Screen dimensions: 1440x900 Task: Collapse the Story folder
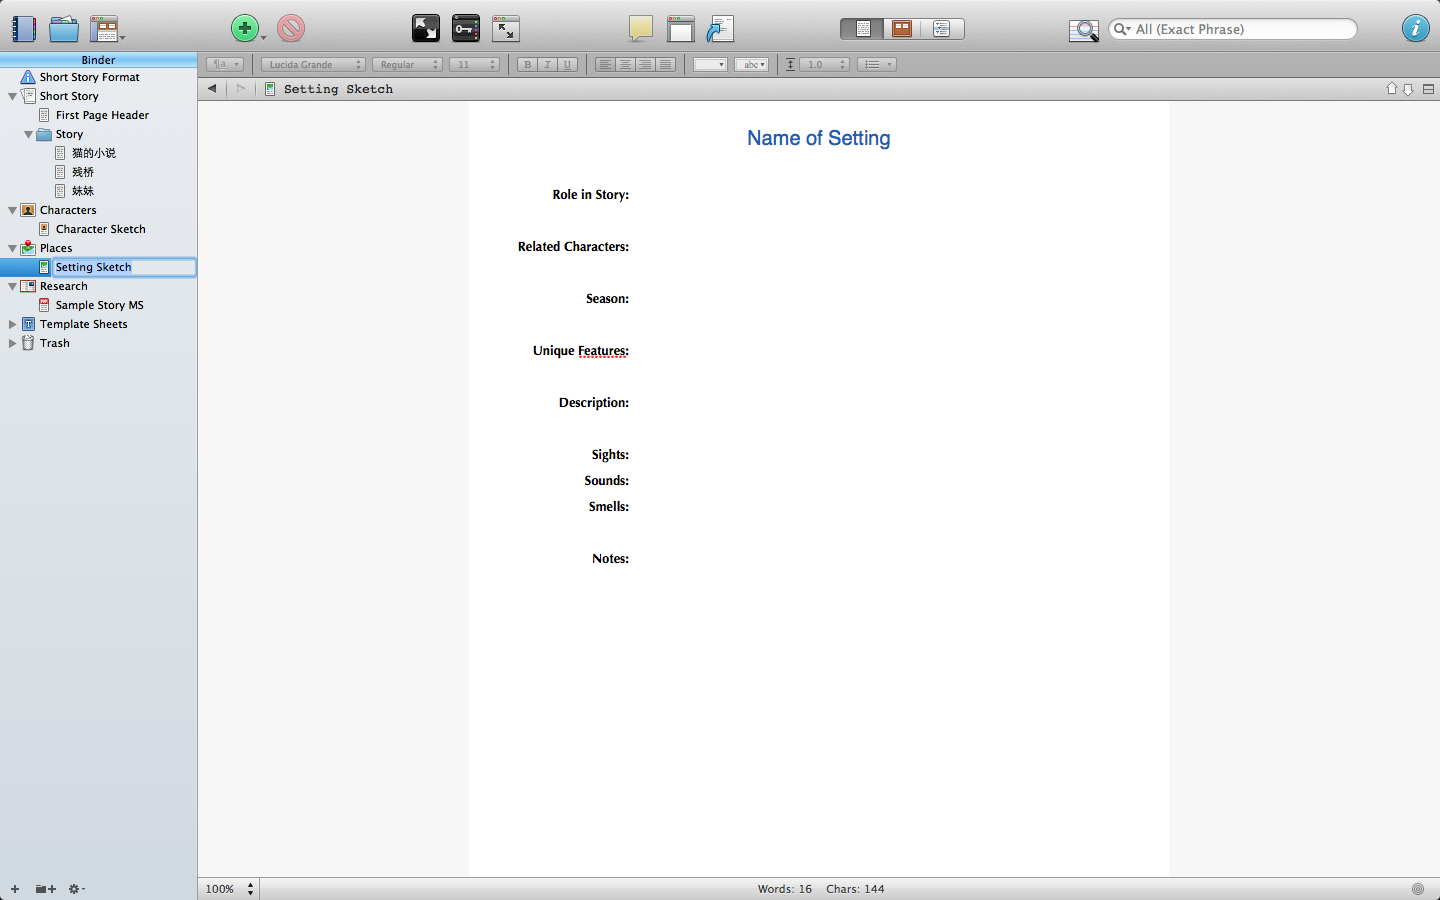point(28,134)
